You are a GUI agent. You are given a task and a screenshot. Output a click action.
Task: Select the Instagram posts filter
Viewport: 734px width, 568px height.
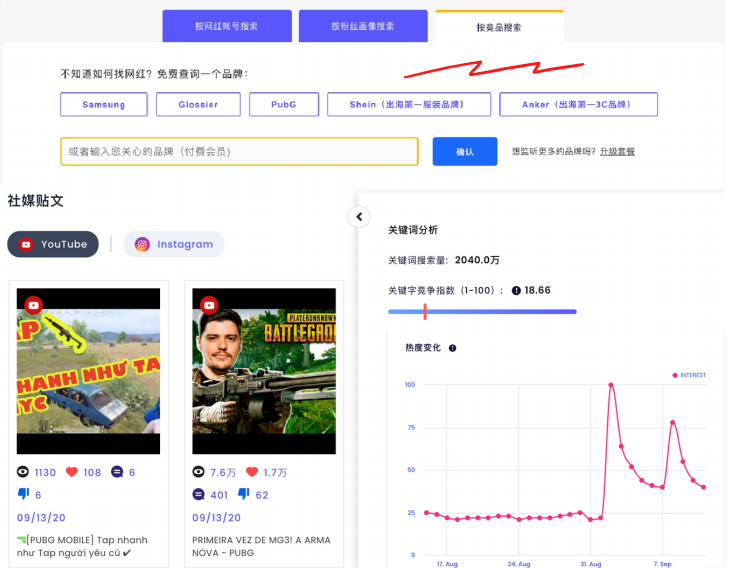[174, 244]
